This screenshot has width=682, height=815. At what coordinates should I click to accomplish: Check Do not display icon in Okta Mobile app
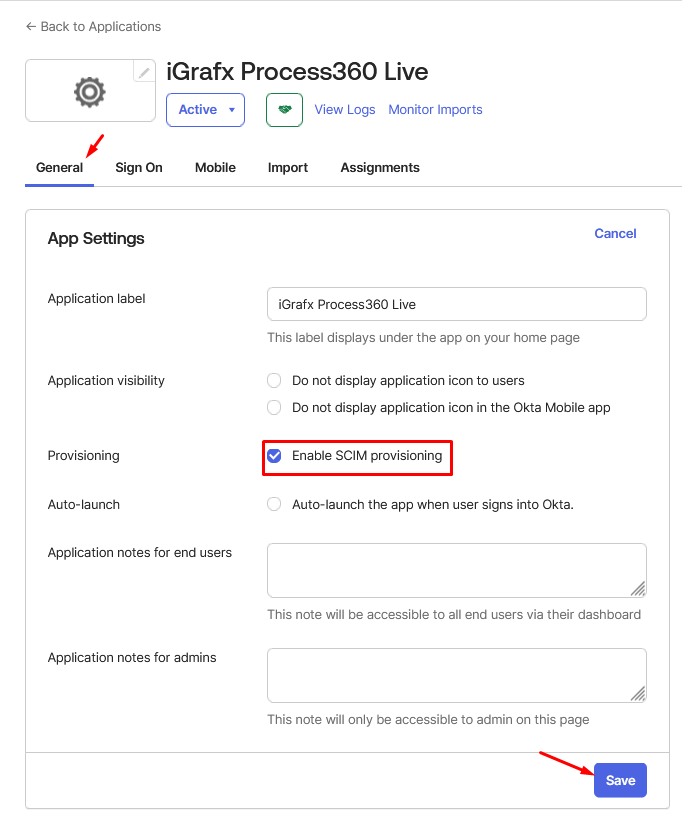click(274, 408)
